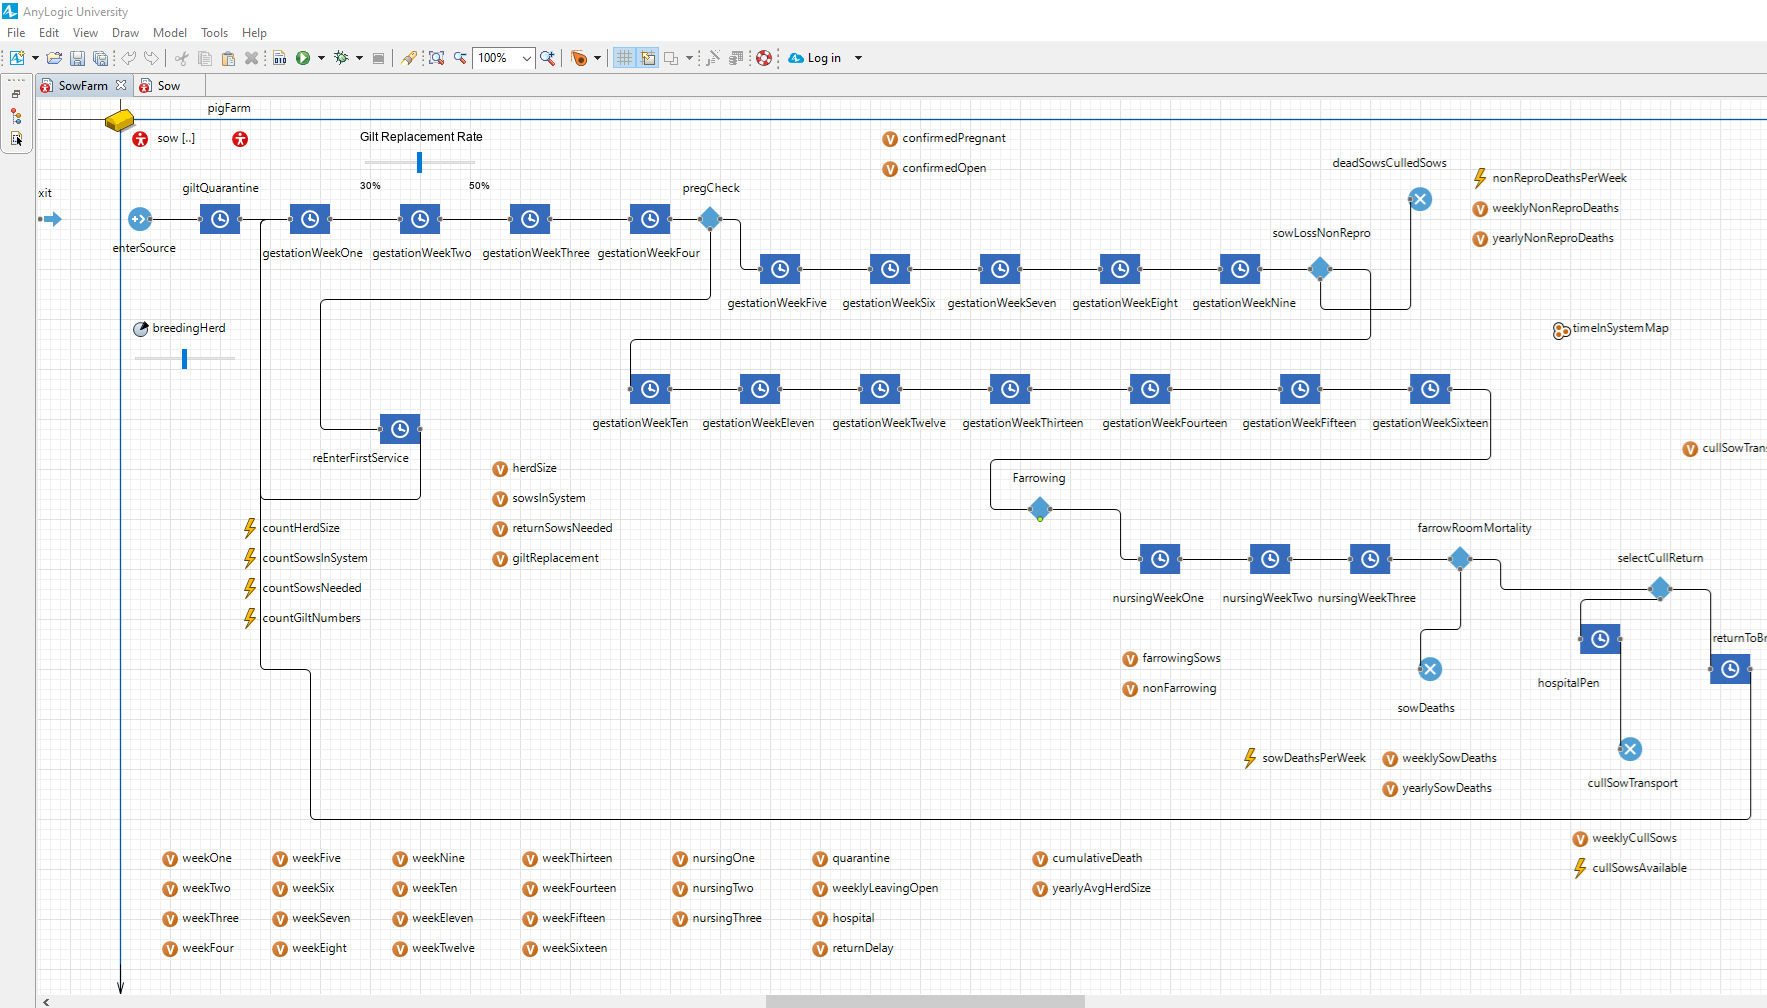
Task: Toggle the snap-to-grid button
Action: click(648, 58)
